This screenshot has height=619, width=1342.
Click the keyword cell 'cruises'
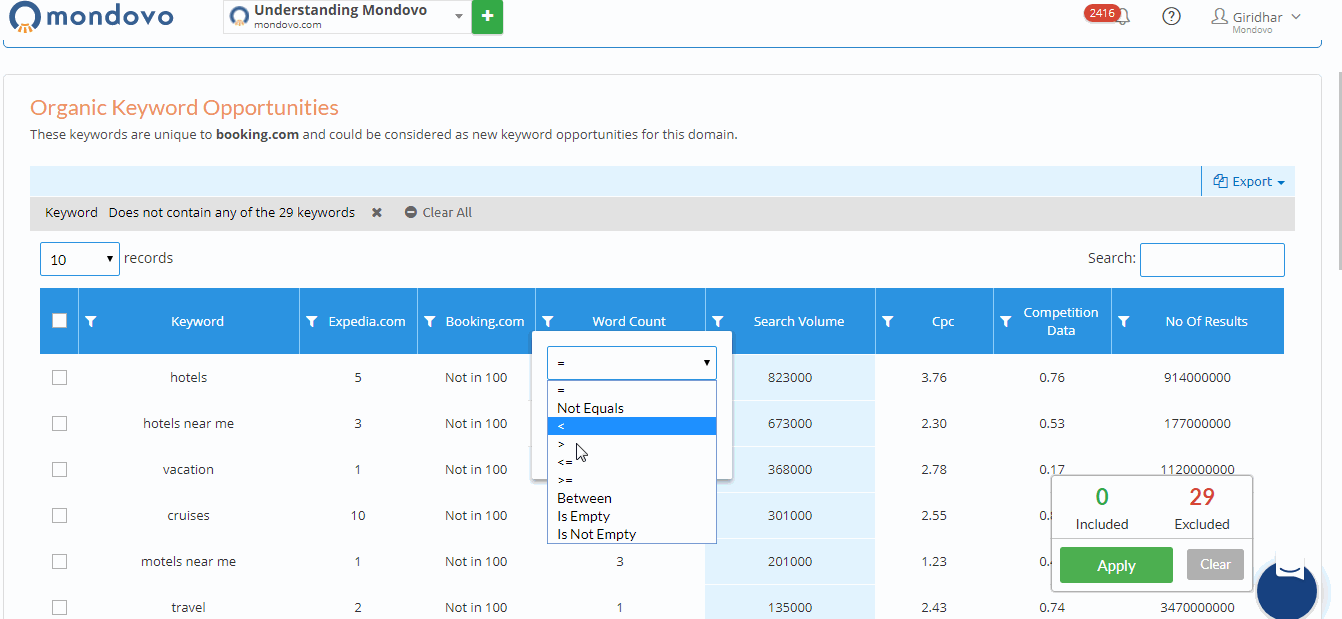click(x=189, y=515)
